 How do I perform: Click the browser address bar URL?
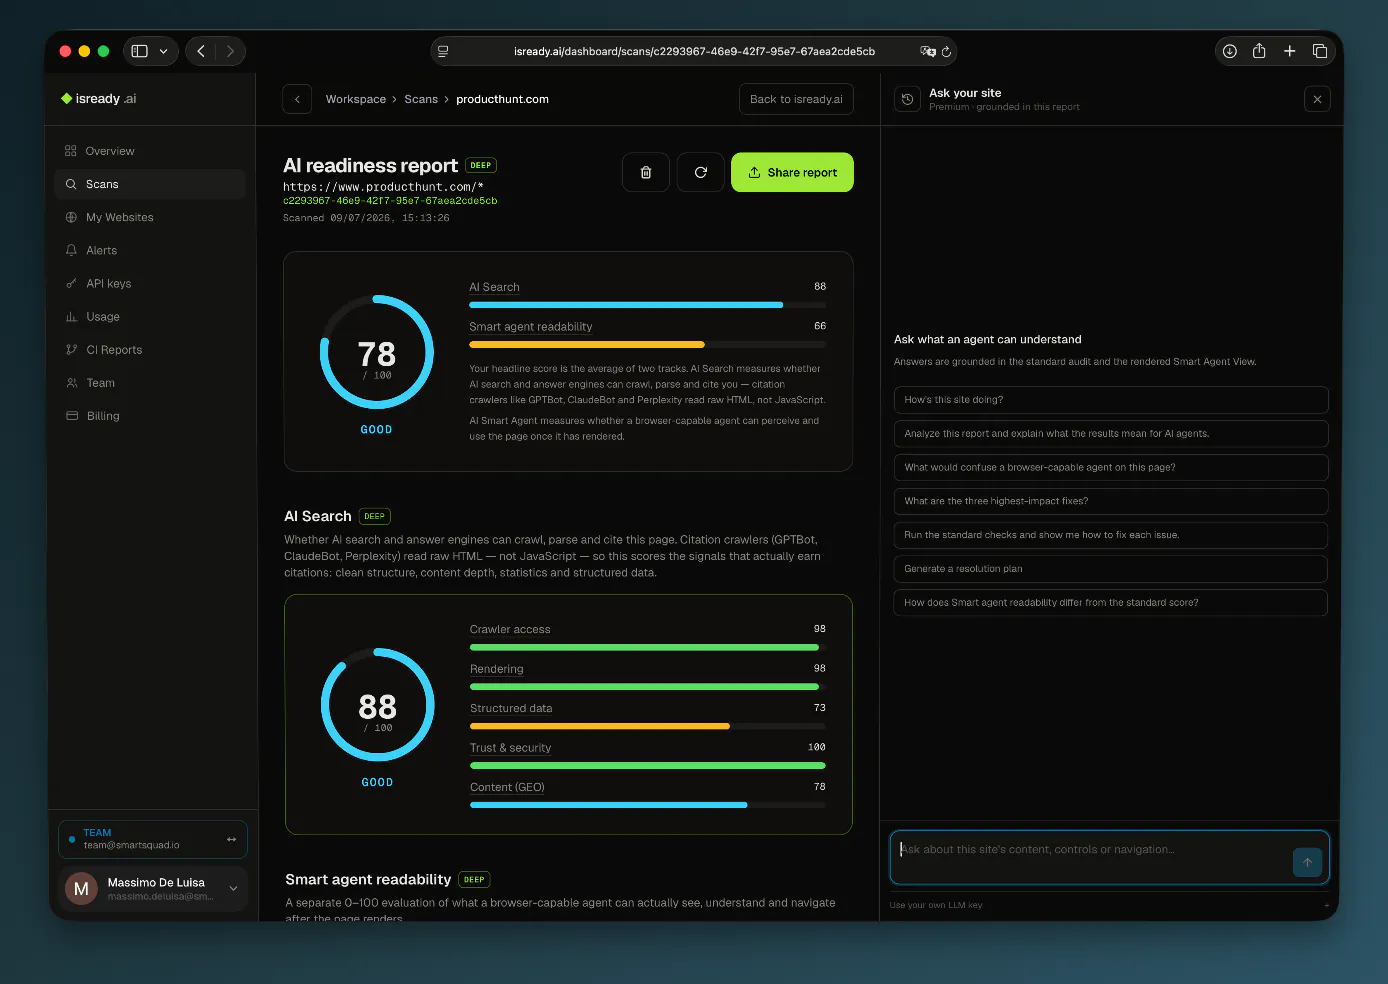pyautogui.click(x=694, y=51)
